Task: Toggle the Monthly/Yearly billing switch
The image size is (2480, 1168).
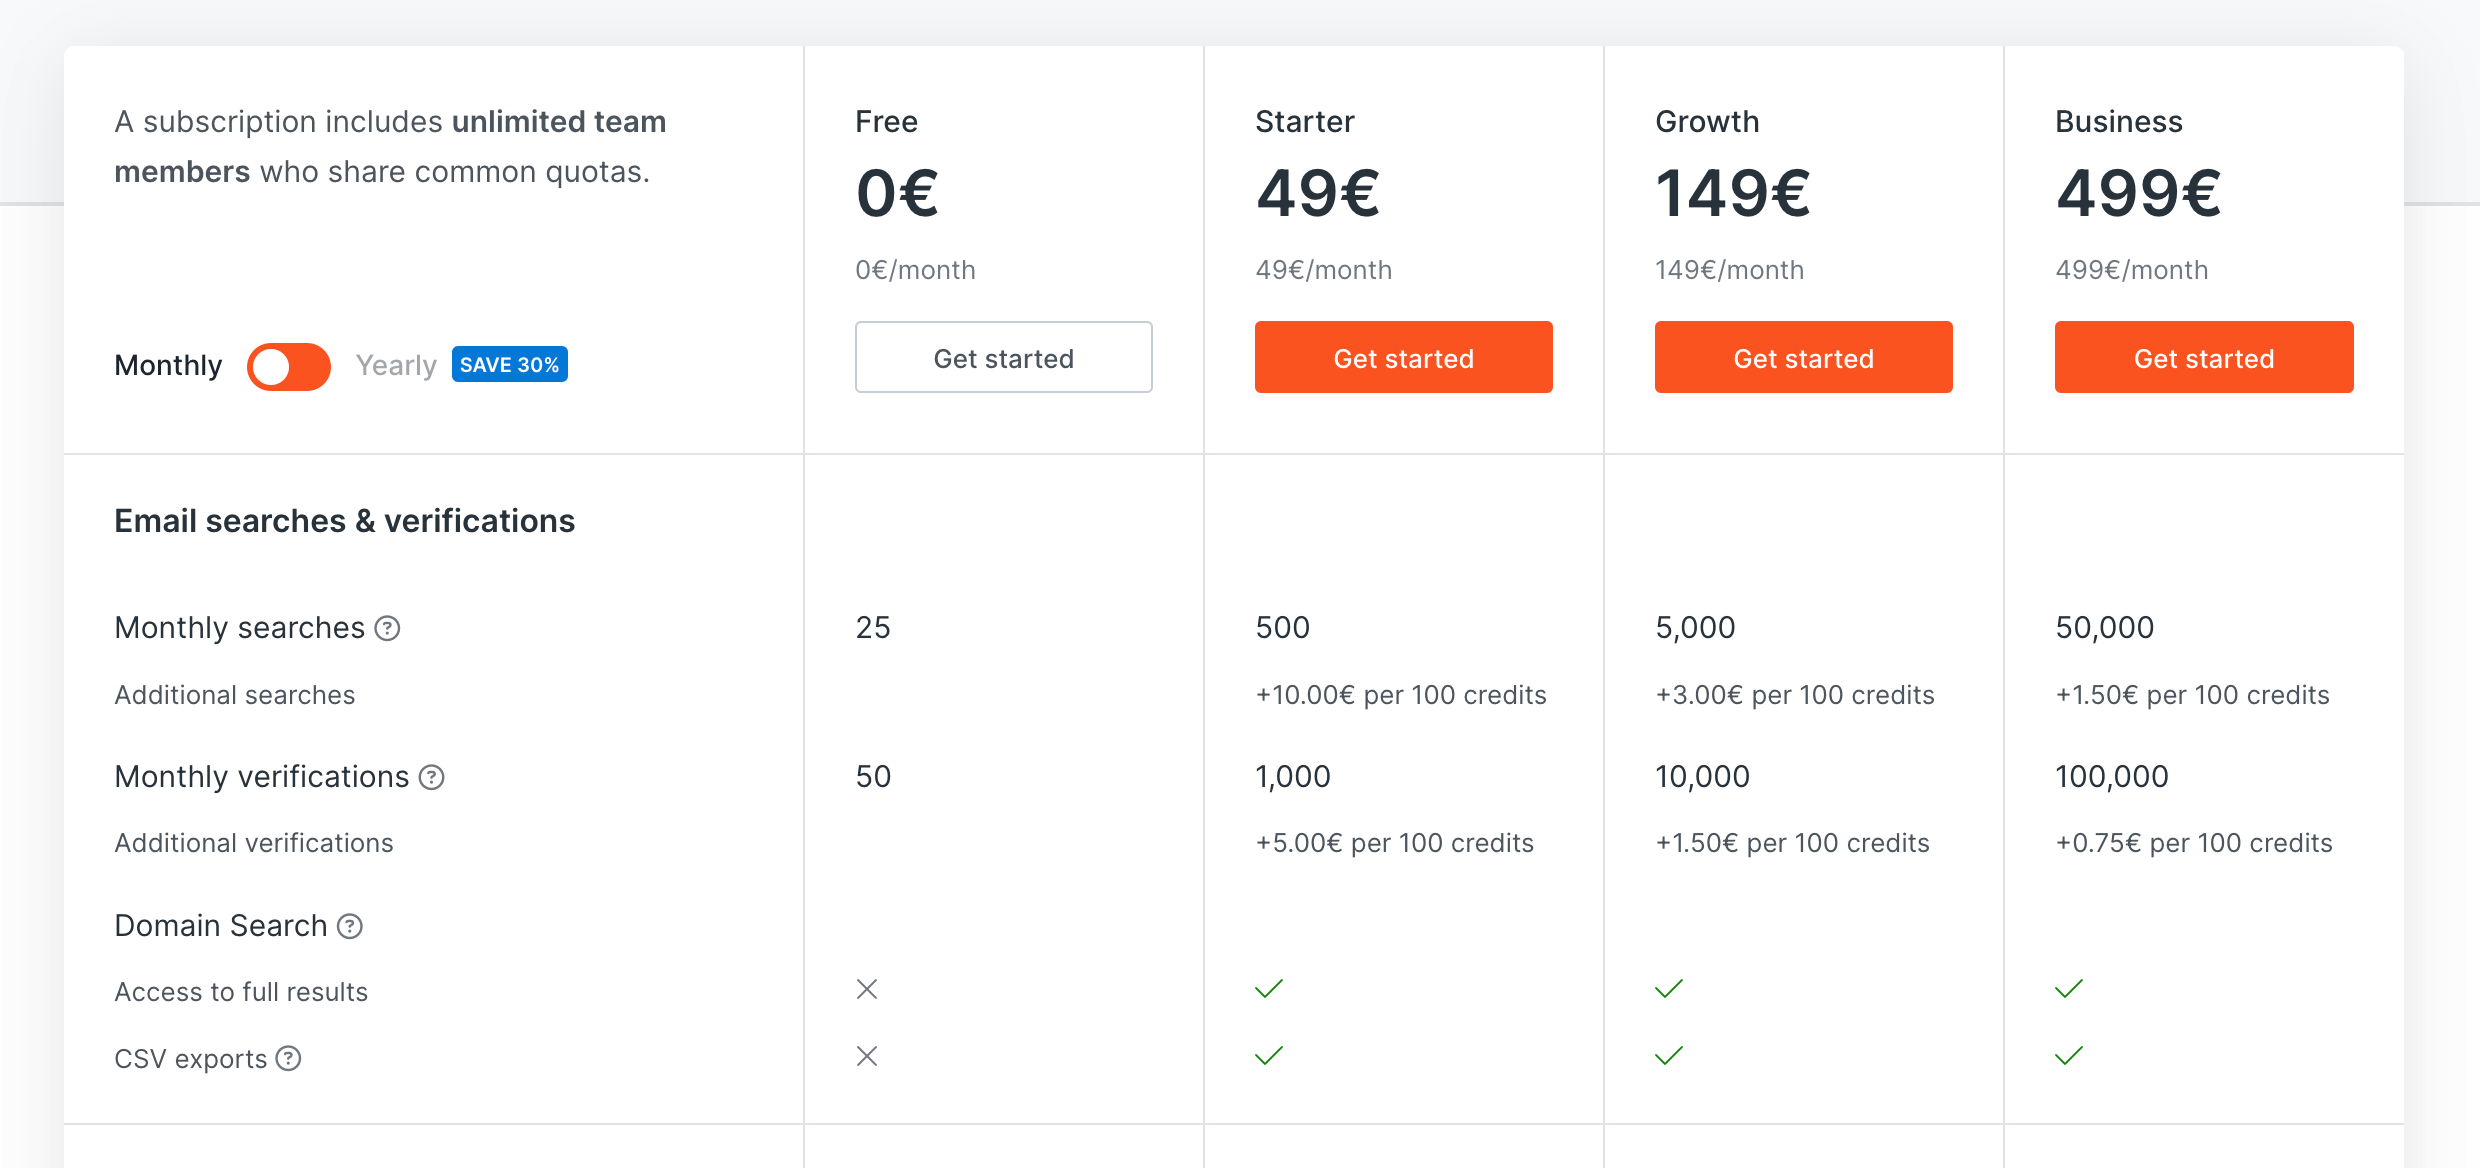Action: coord(289,366)
